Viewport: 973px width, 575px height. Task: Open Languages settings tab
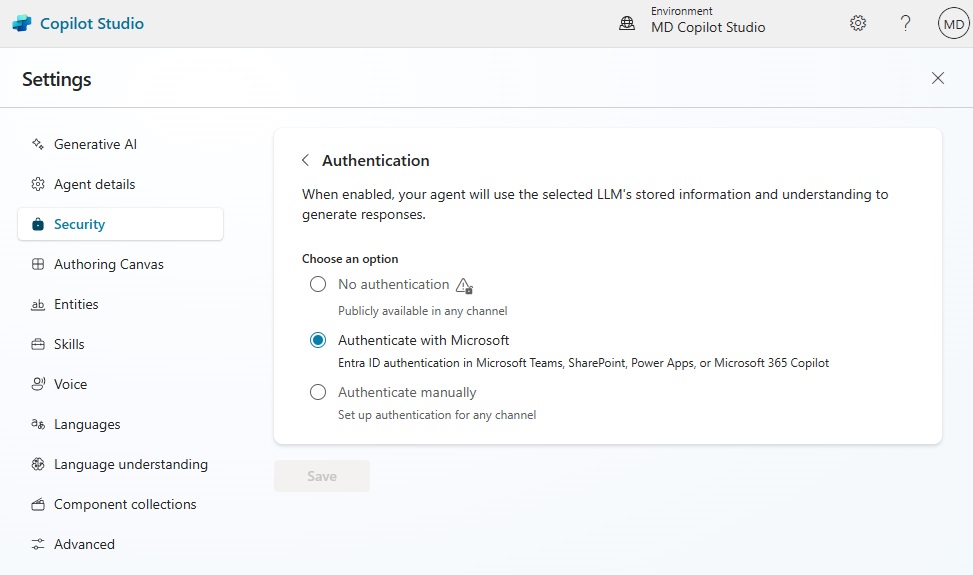tap(120, 424)
